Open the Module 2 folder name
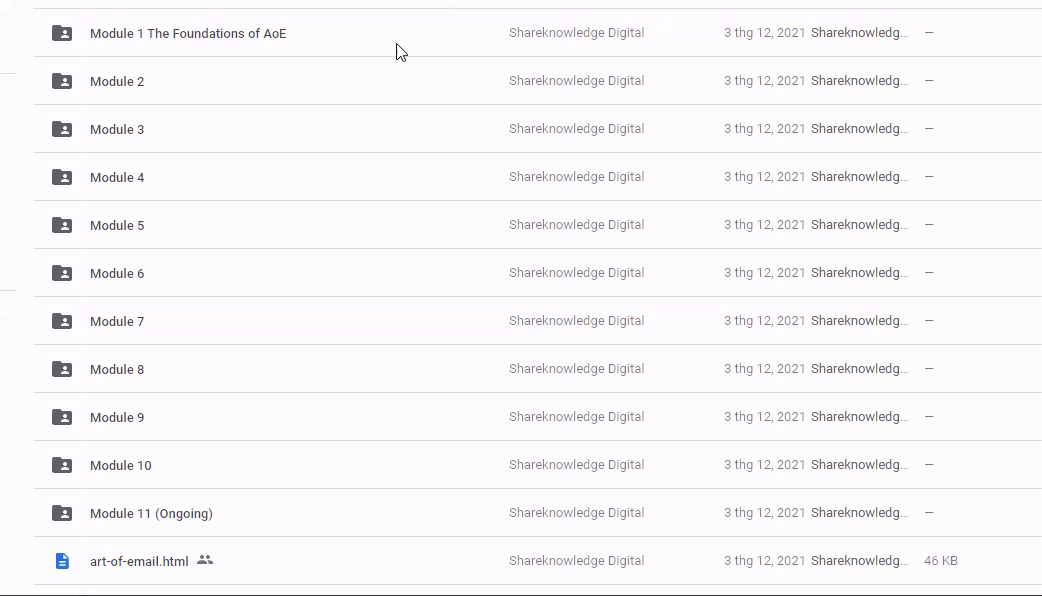This screenshot has width=1042, height=596. point(117,82)
